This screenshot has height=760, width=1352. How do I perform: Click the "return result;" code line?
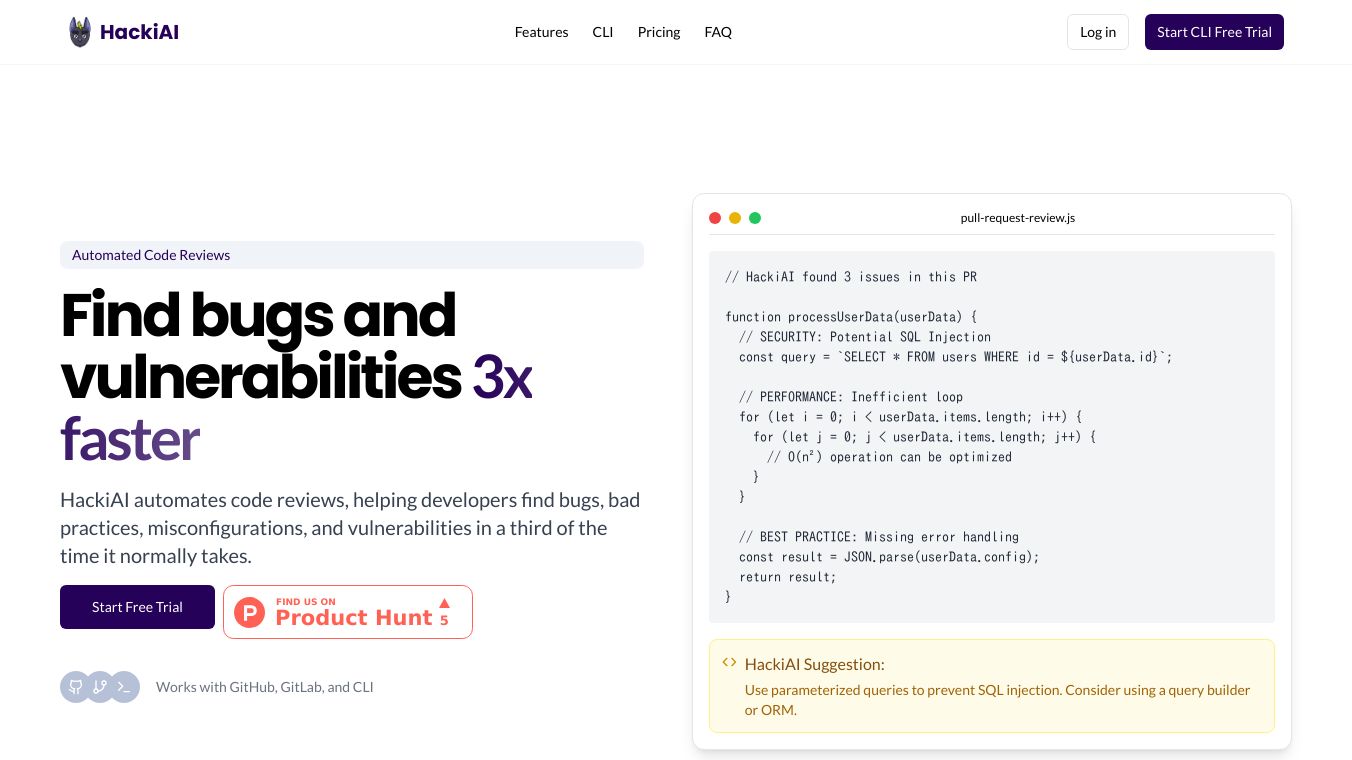click(x=788, y=577)
